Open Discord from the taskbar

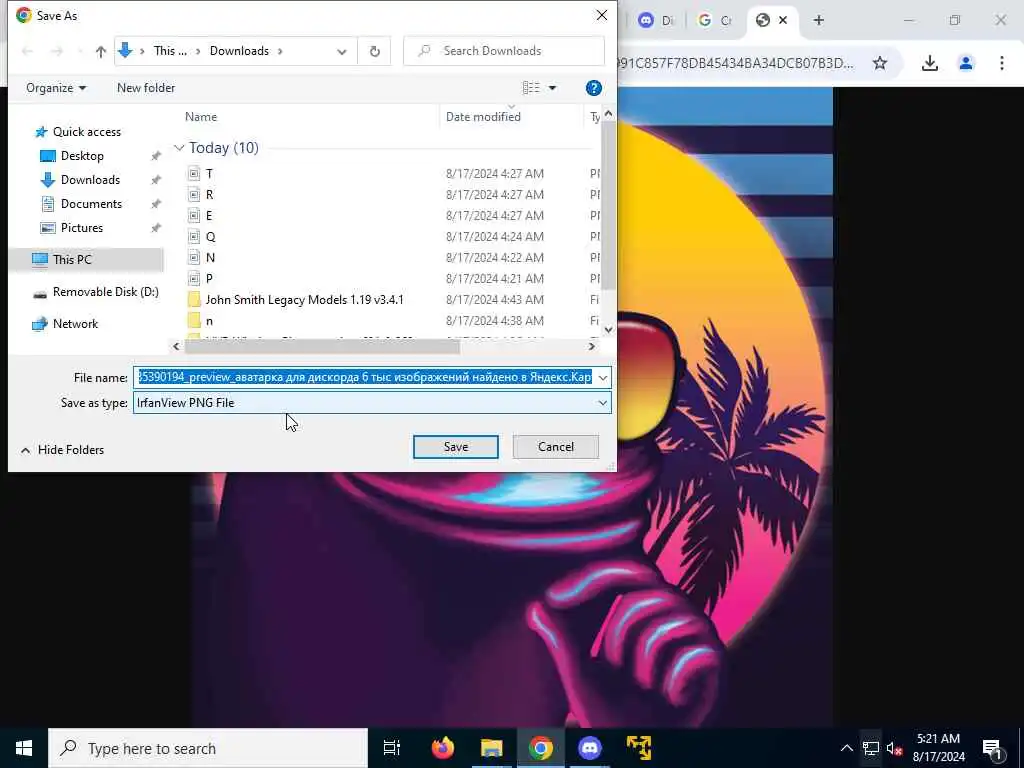click(590, 748)
